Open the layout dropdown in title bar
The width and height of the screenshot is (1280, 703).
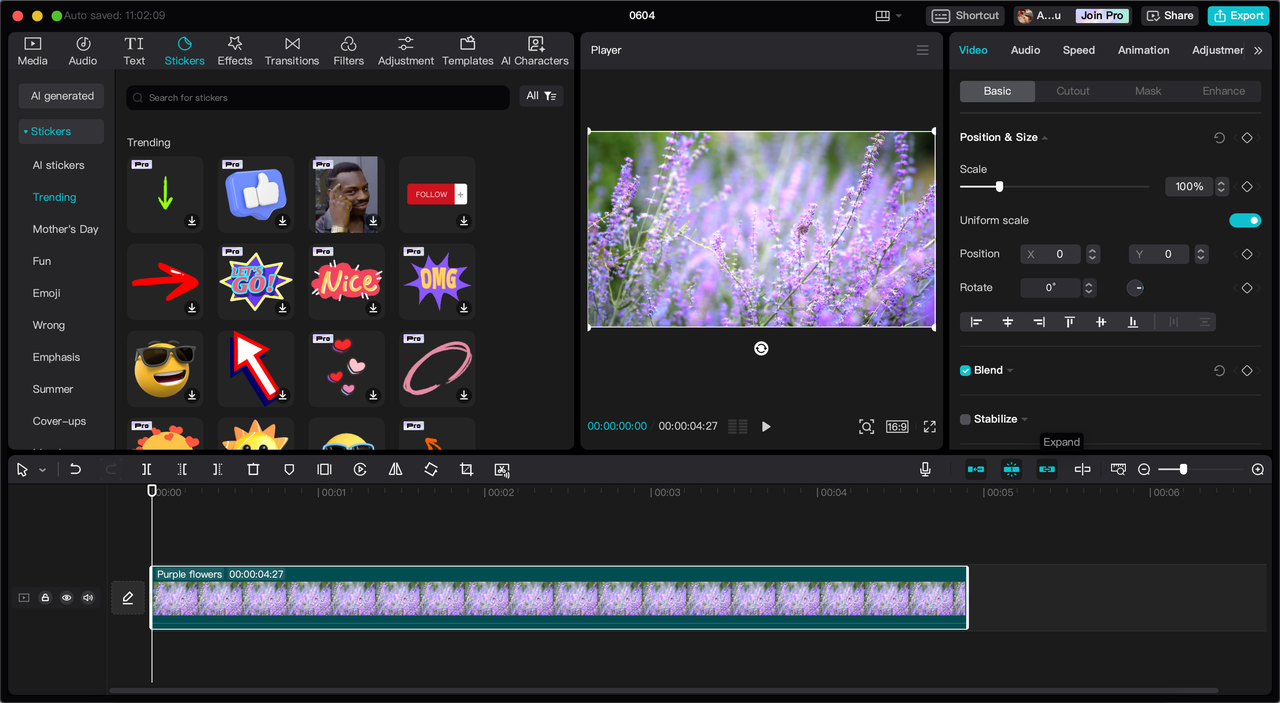pos(888,16)
